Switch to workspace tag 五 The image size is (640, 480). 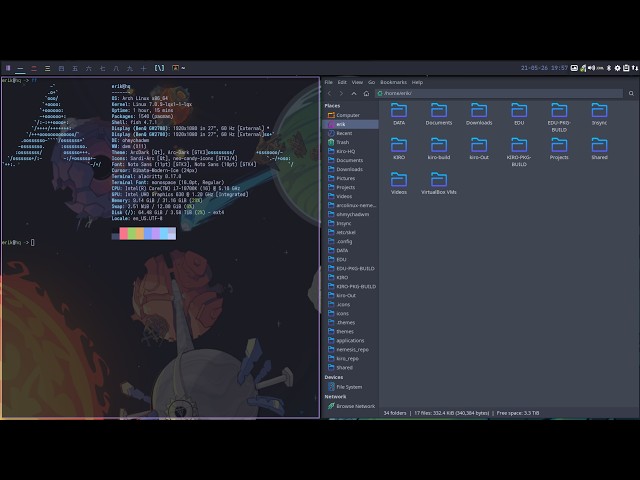pyautogui.click(x=75, y=69)
